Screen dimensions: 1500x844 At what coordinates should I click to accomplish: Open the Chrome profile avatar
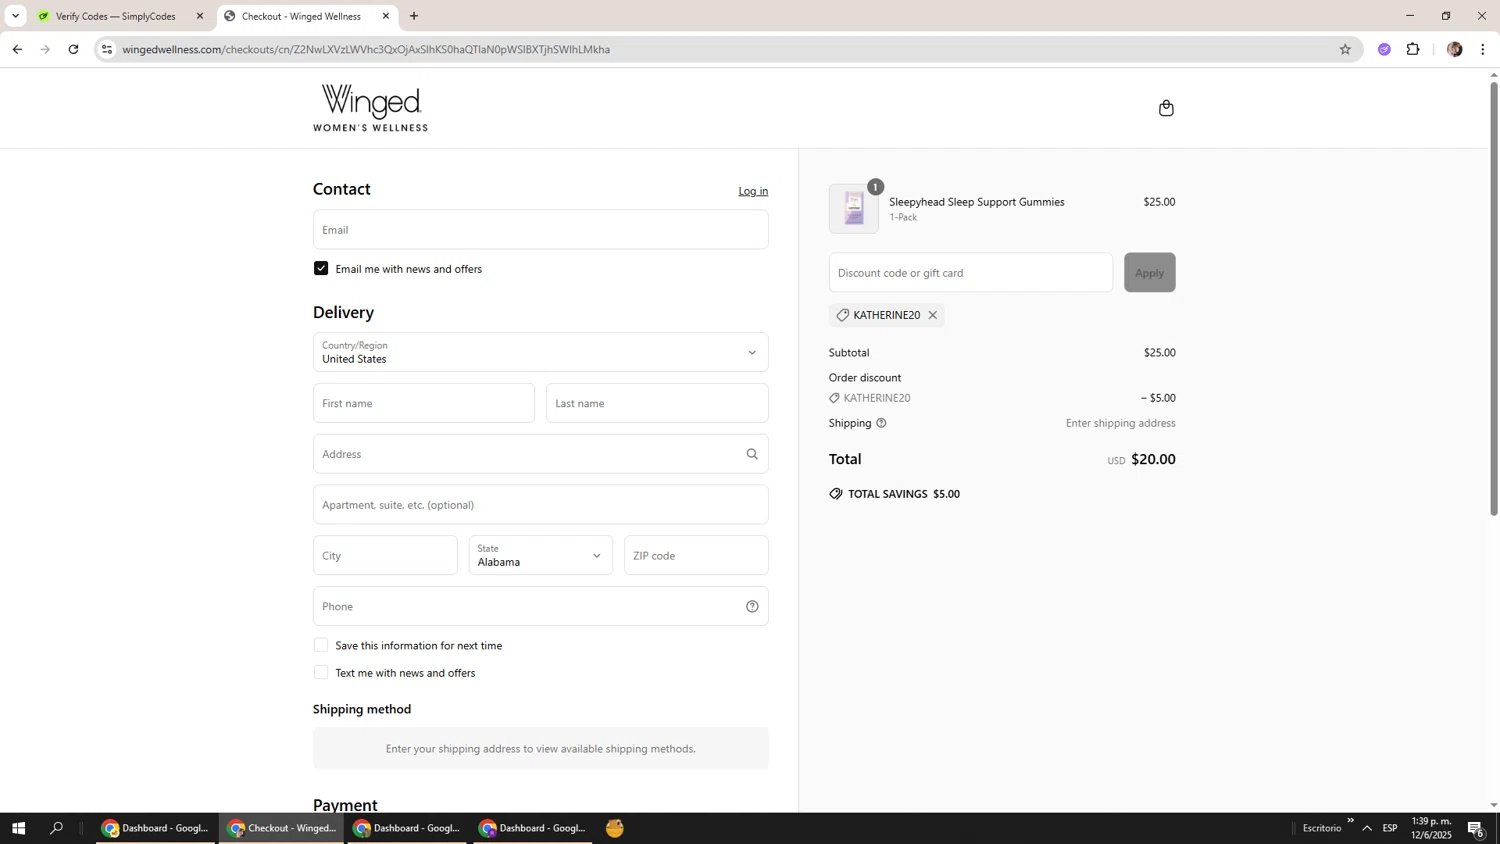coord(1454,49)
